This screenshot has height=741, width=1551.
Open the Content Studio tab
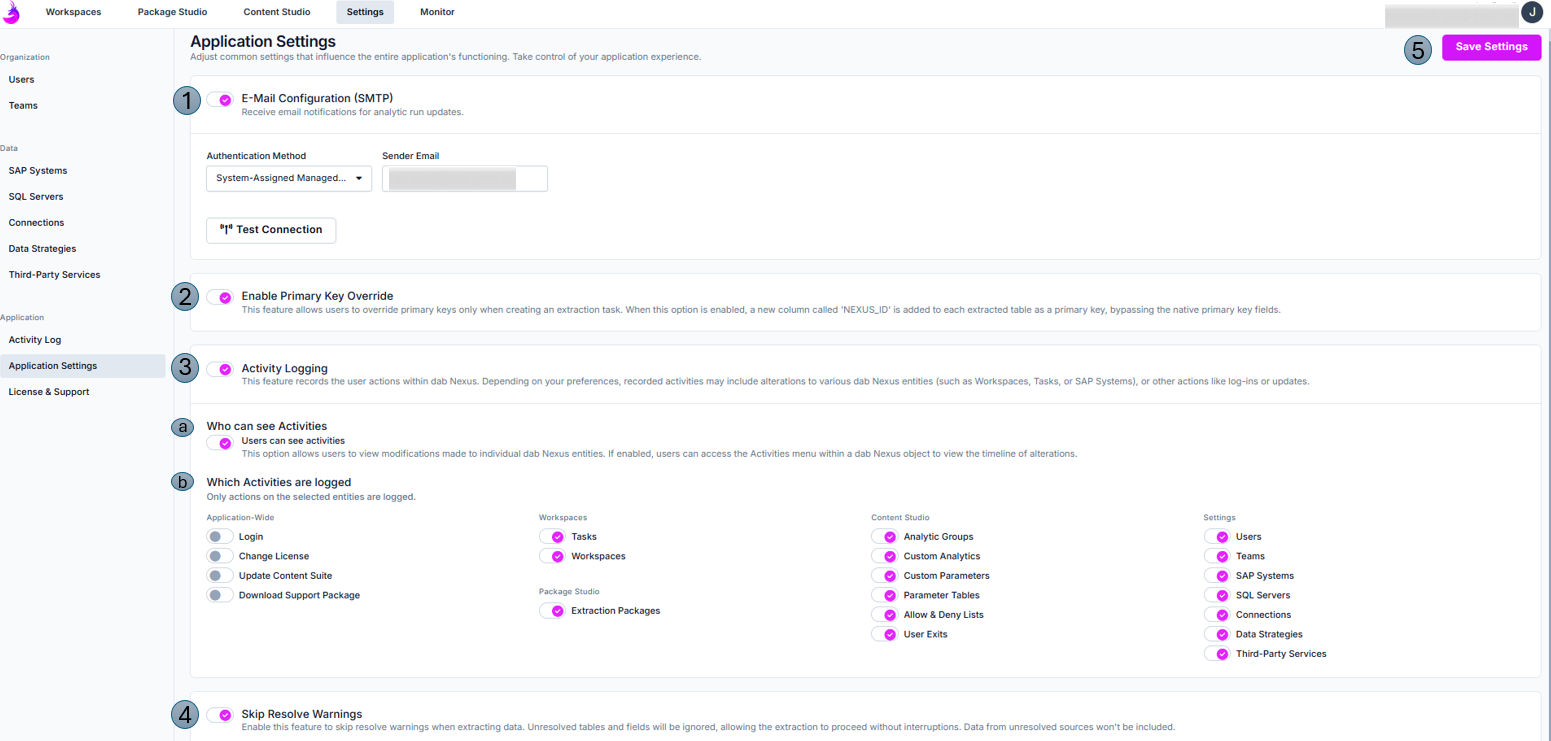[x=277, y=12]
